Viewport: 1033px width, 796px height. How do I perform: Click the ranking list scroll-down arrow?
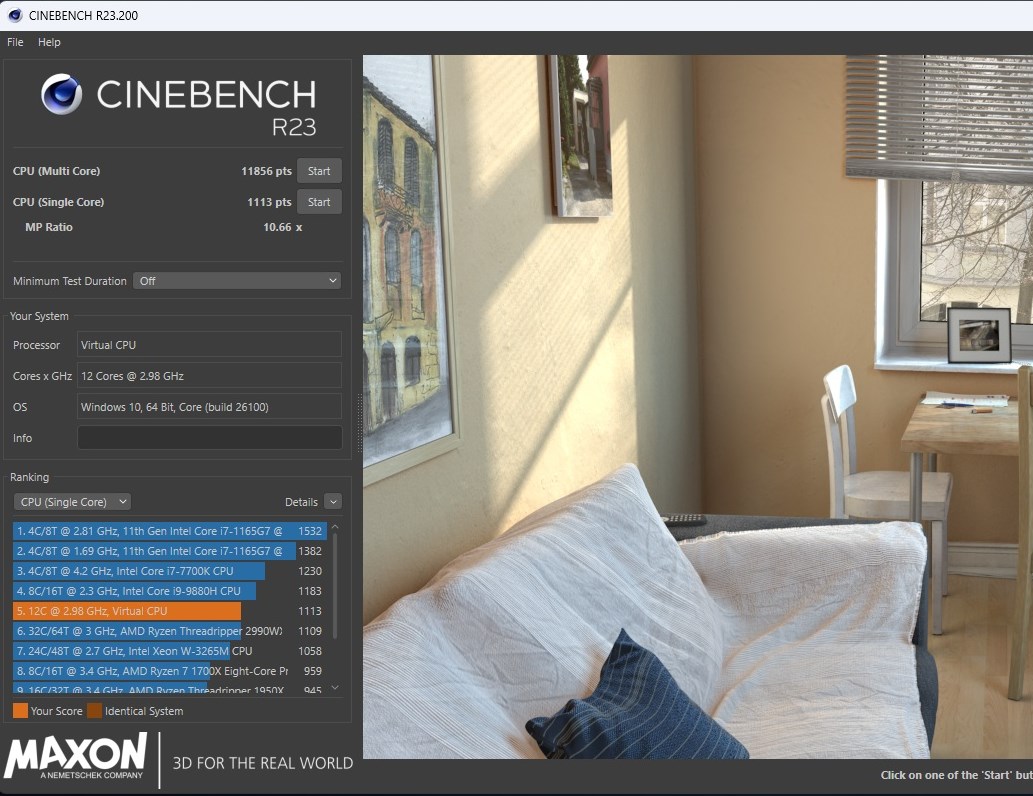pyautogui.click(x=335, y=688)
